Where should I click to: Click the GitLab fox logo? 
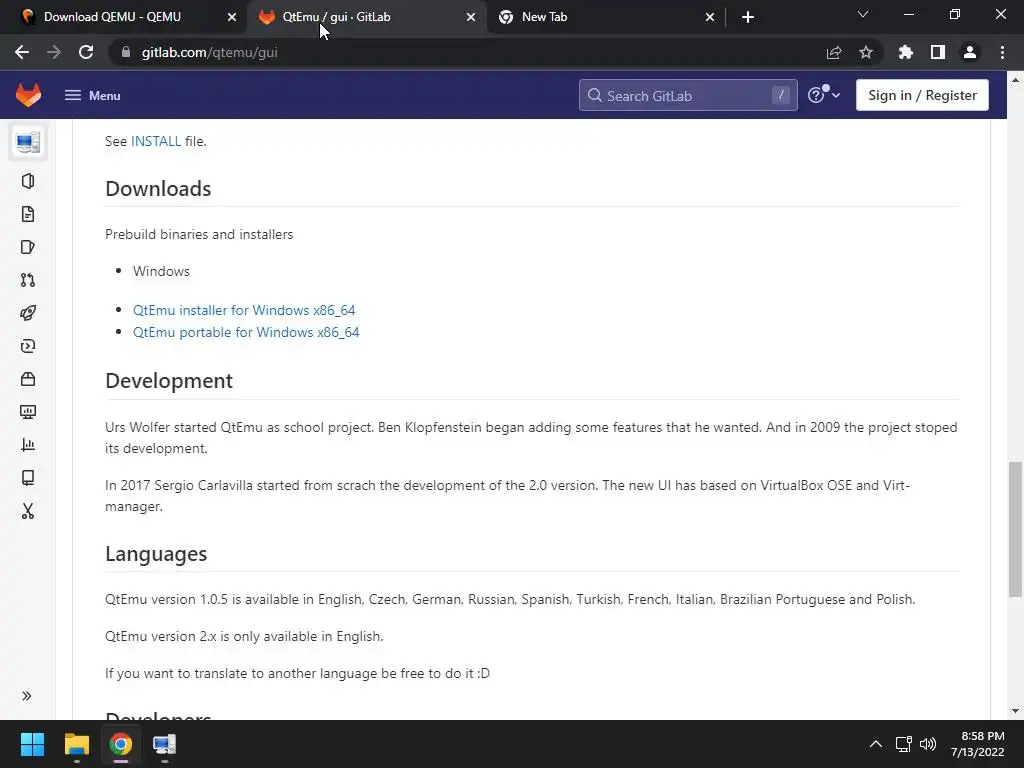point(28,95)
